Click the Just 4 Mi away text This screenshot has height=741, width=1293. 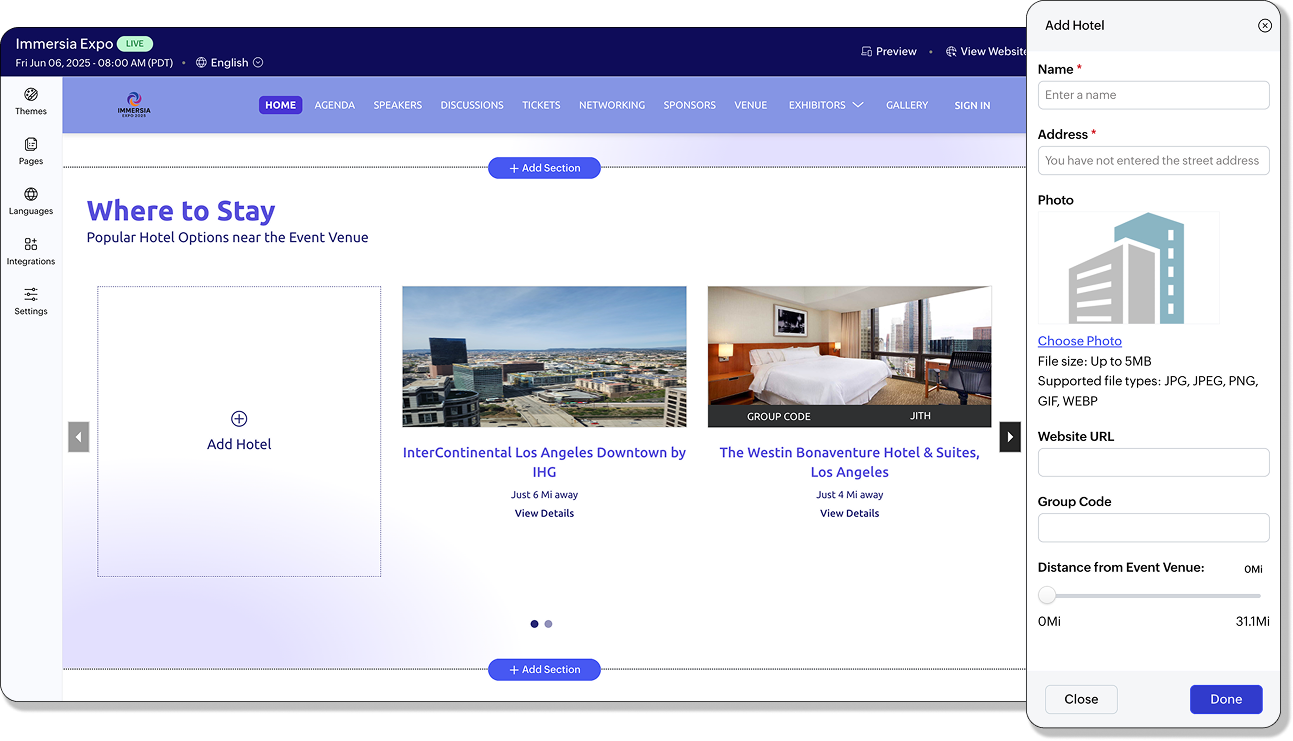click(x=850, y=495)
